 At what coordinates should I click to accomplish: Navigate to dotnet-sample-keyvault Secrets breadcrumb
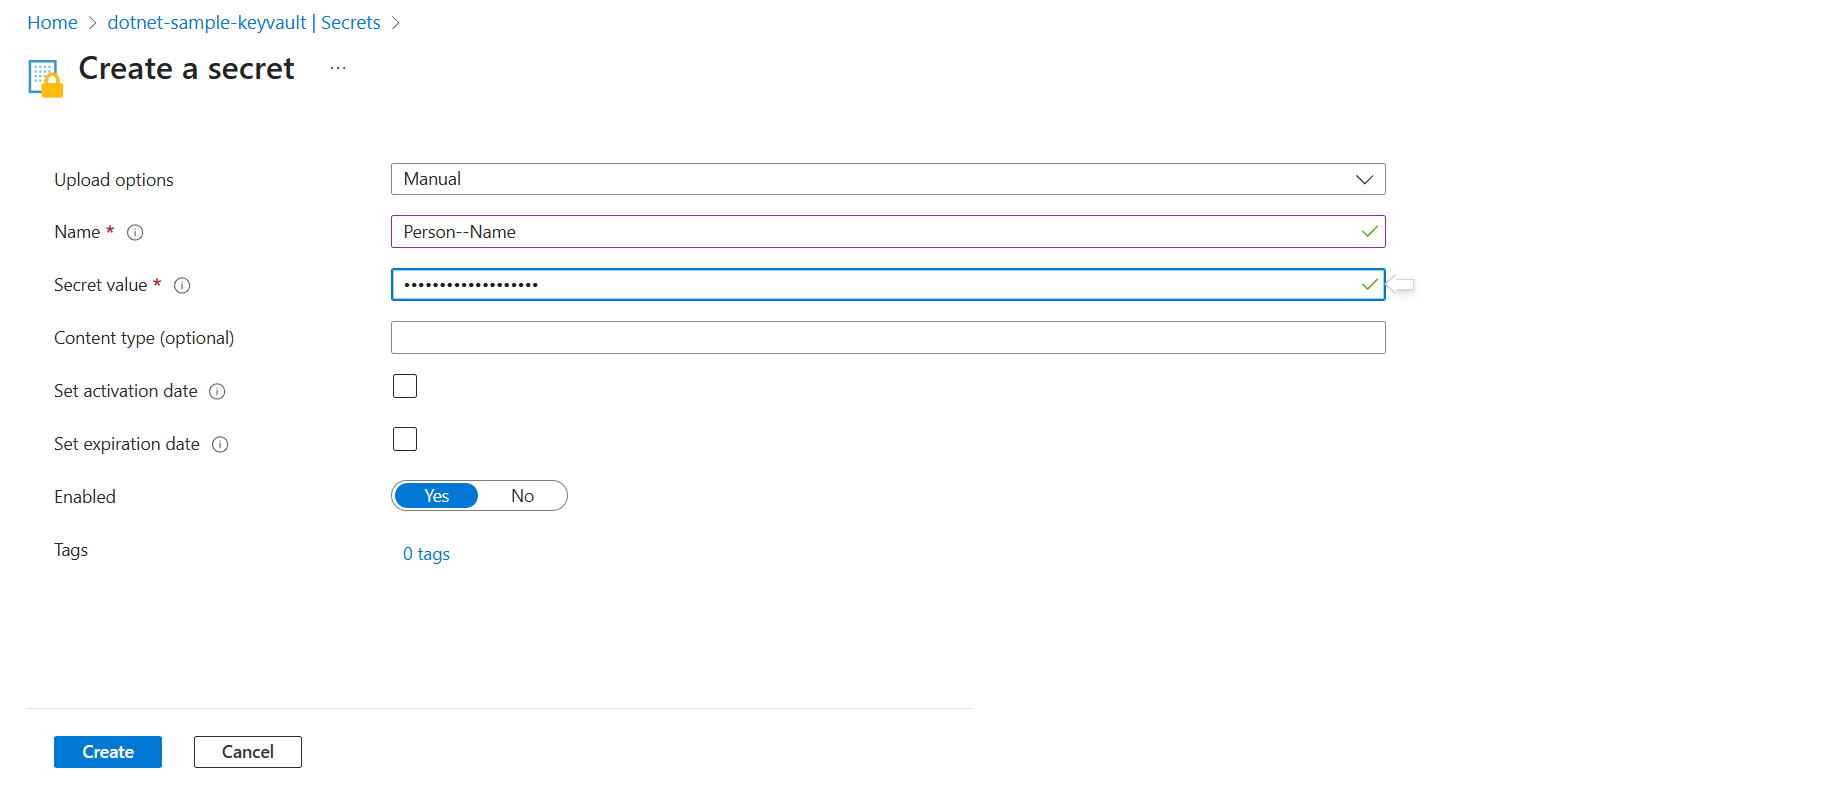tap(243, 23)
